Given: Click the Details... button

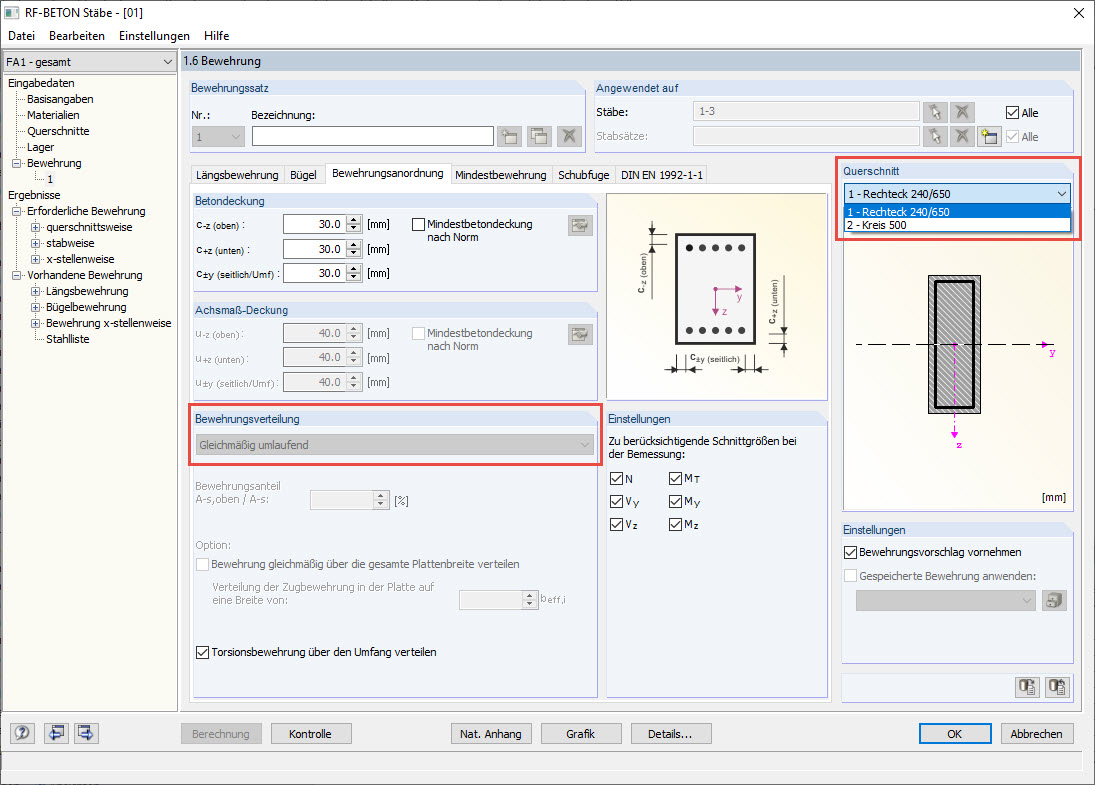Looking at the screenshot, I should [670, 734].
